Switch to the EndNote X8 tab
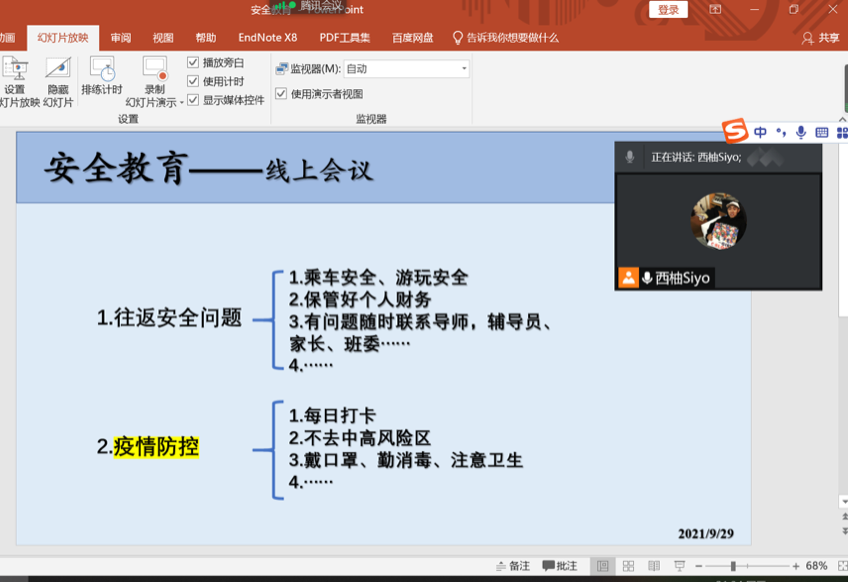848x582 pixels. point(267,38)
